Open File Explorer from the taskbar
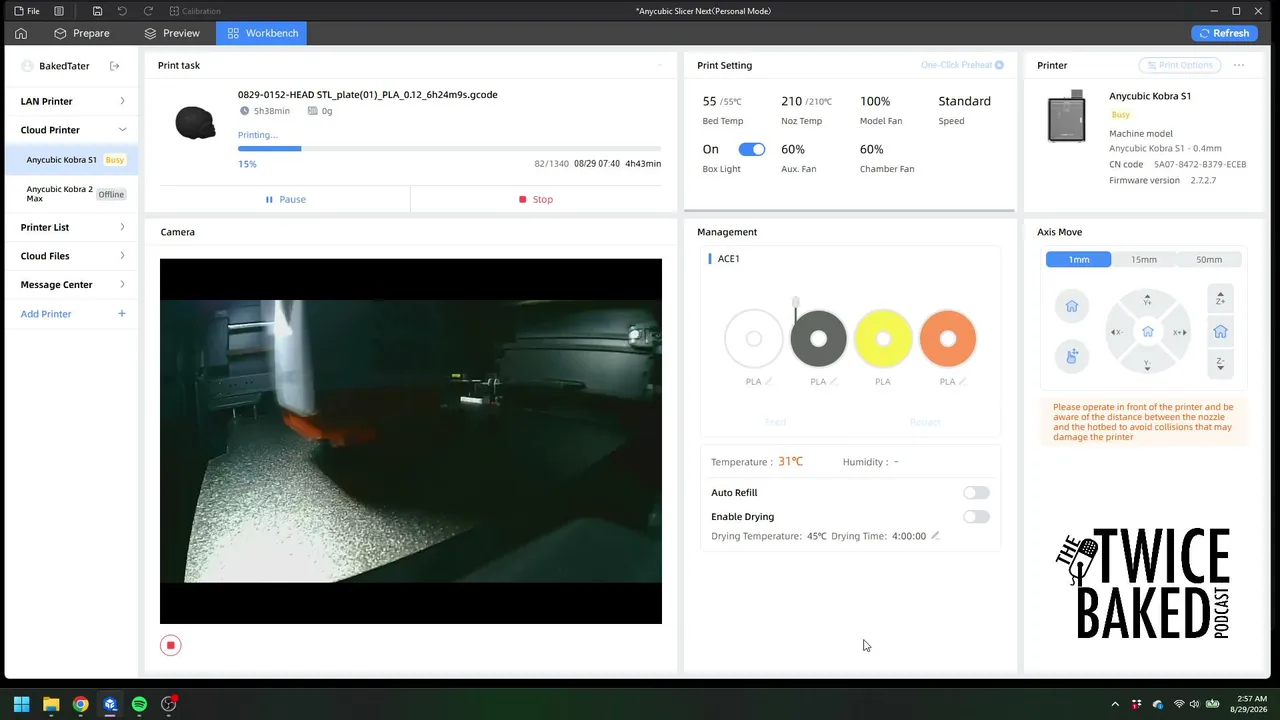This screenshot has width=1280, height=720. (x=51, y=704)
